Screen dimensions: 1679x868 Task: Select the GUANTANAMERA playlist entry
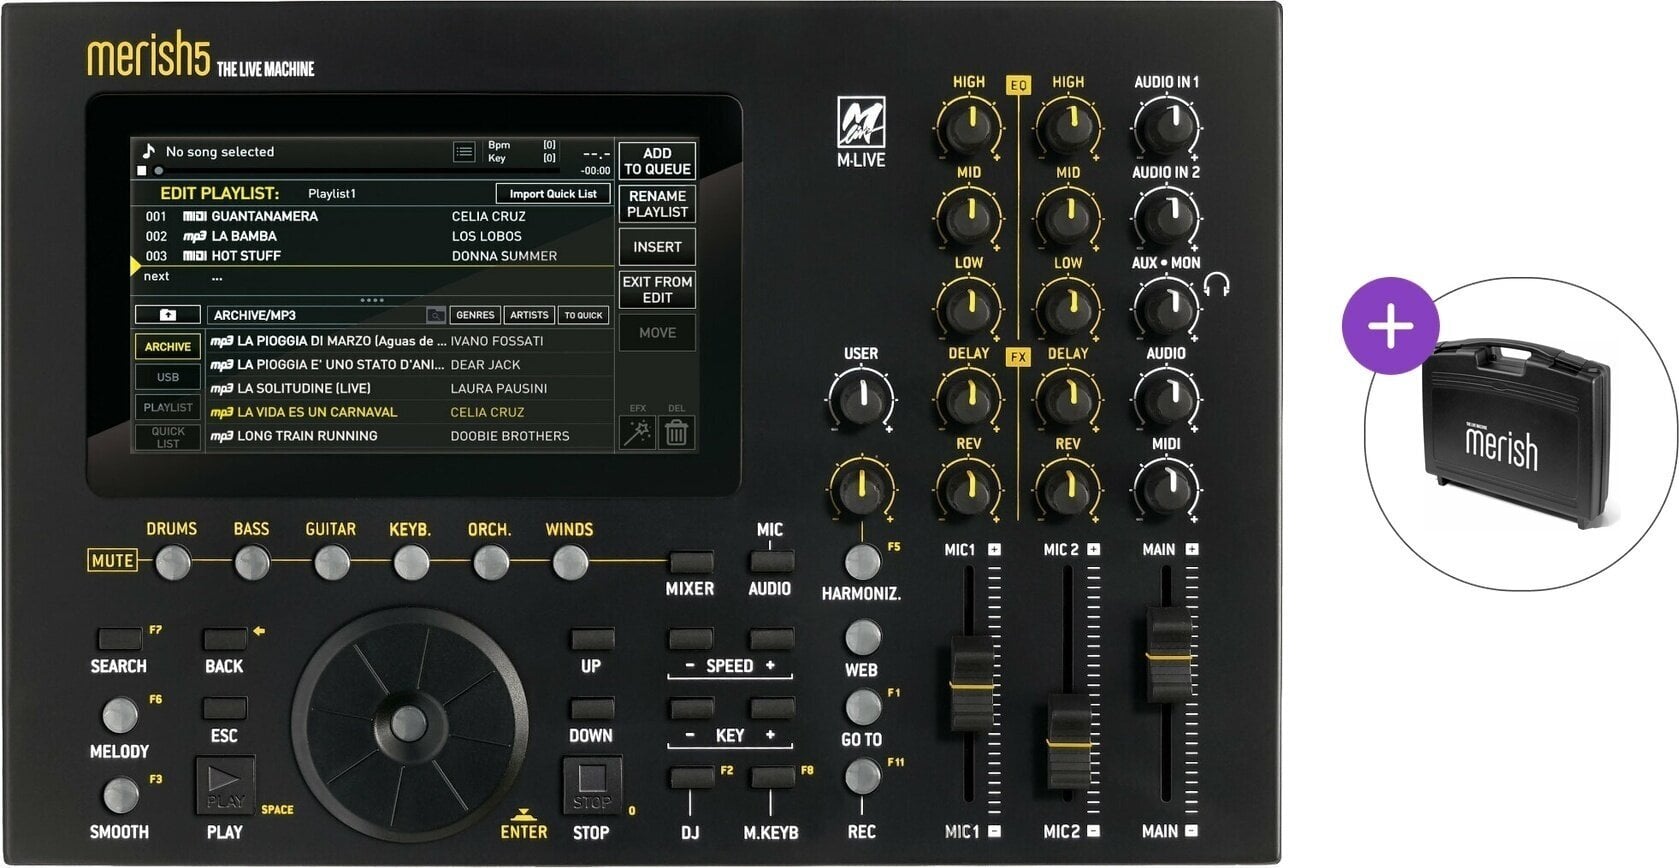372,216
